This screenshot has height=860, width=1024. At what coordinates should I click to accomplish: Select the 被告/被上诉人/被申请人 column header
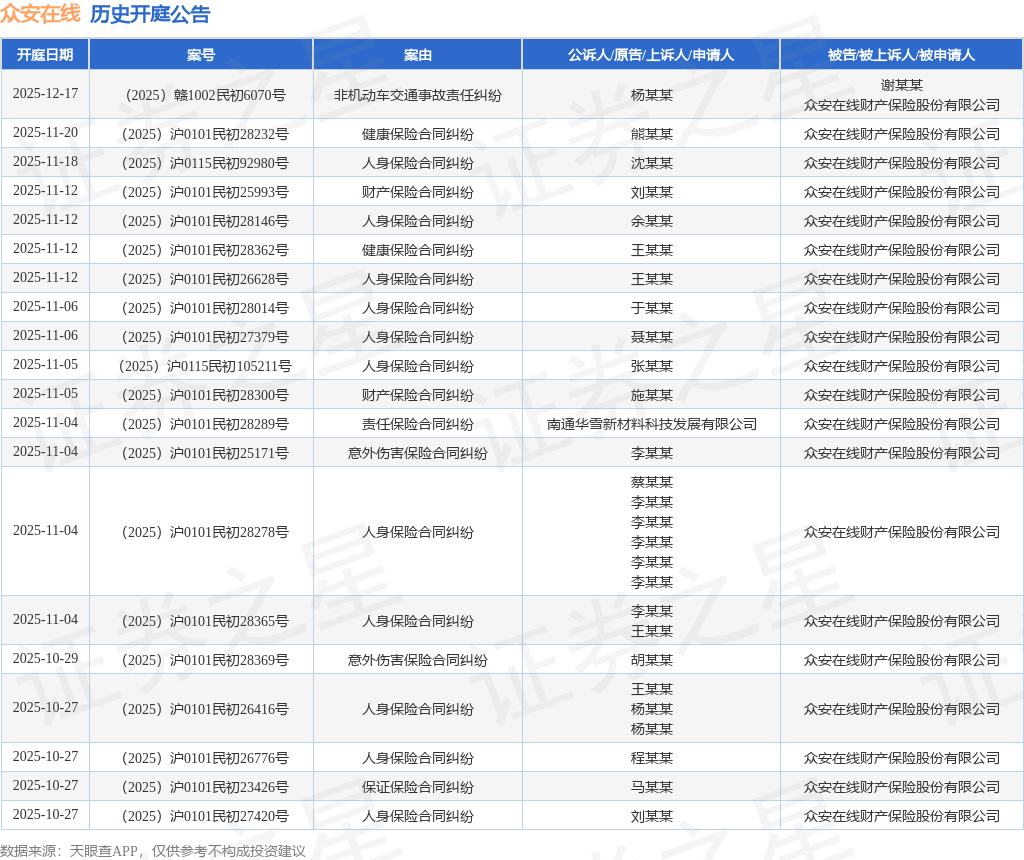point(902,55)
